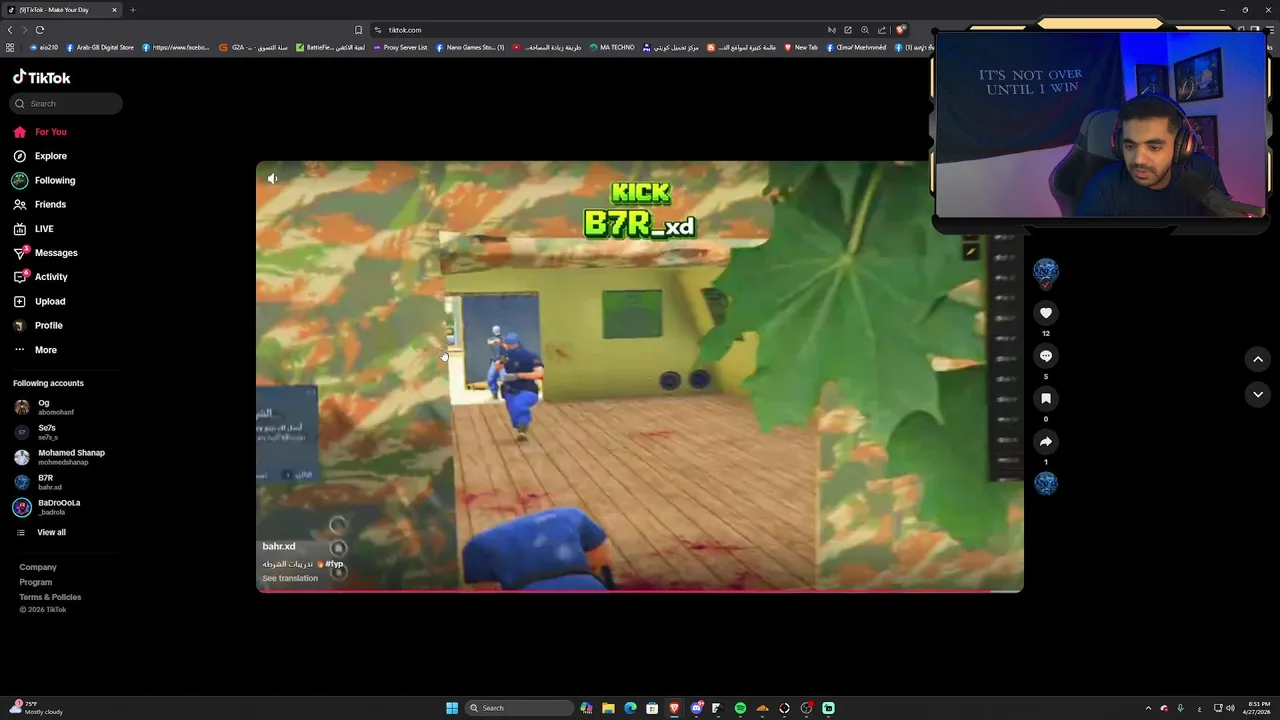Image resolution: width=1280 pixels, height=720 pixels.
Task: Open the Company footer link
Action: pos(38,567)
